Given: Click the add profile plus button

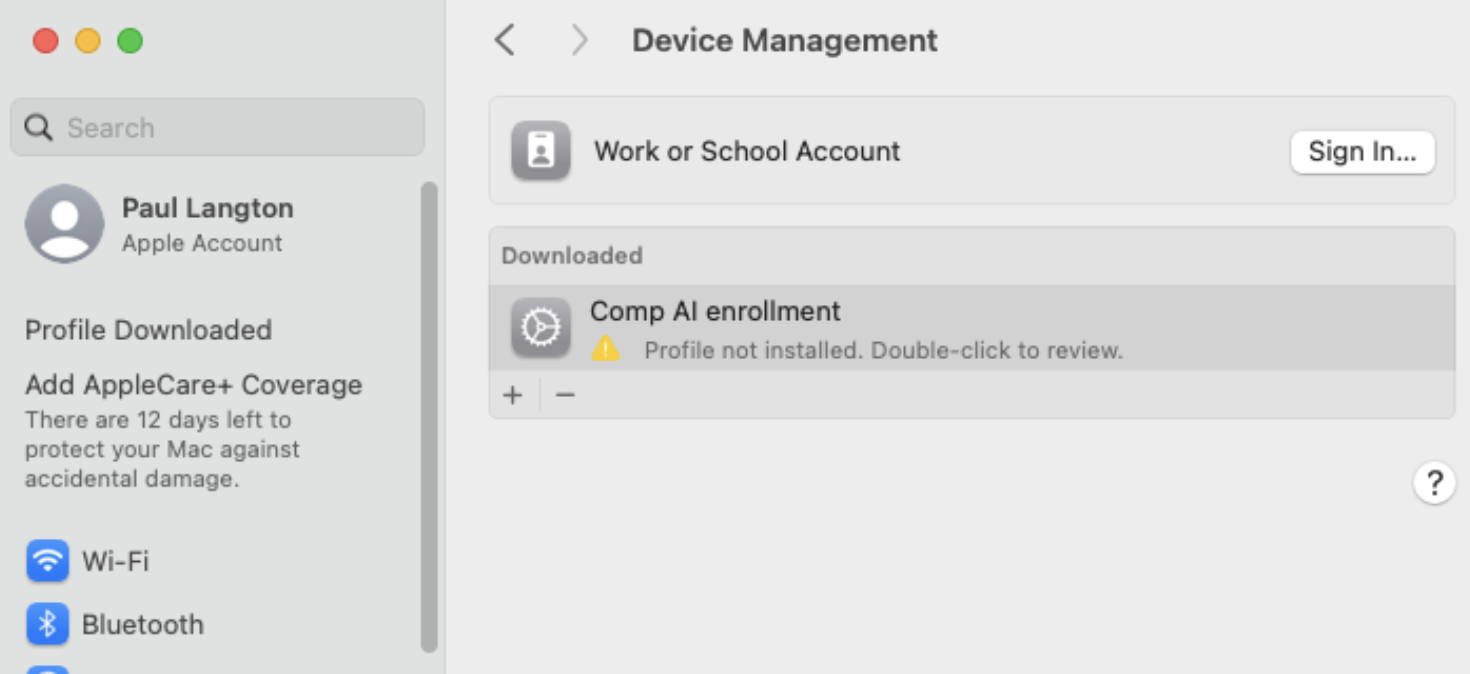Looking at the screenshot, I should [x=512, y=394].
